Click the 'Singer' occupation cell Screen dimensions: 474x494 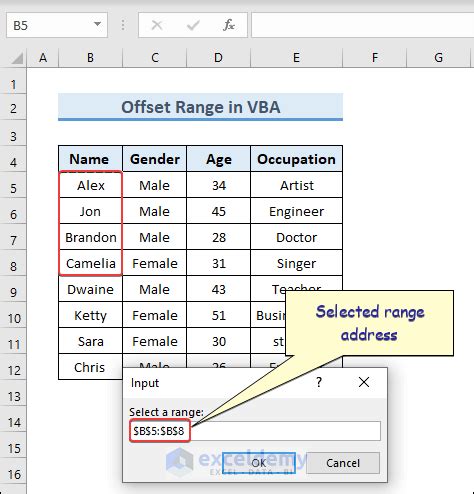click(296, 263)
